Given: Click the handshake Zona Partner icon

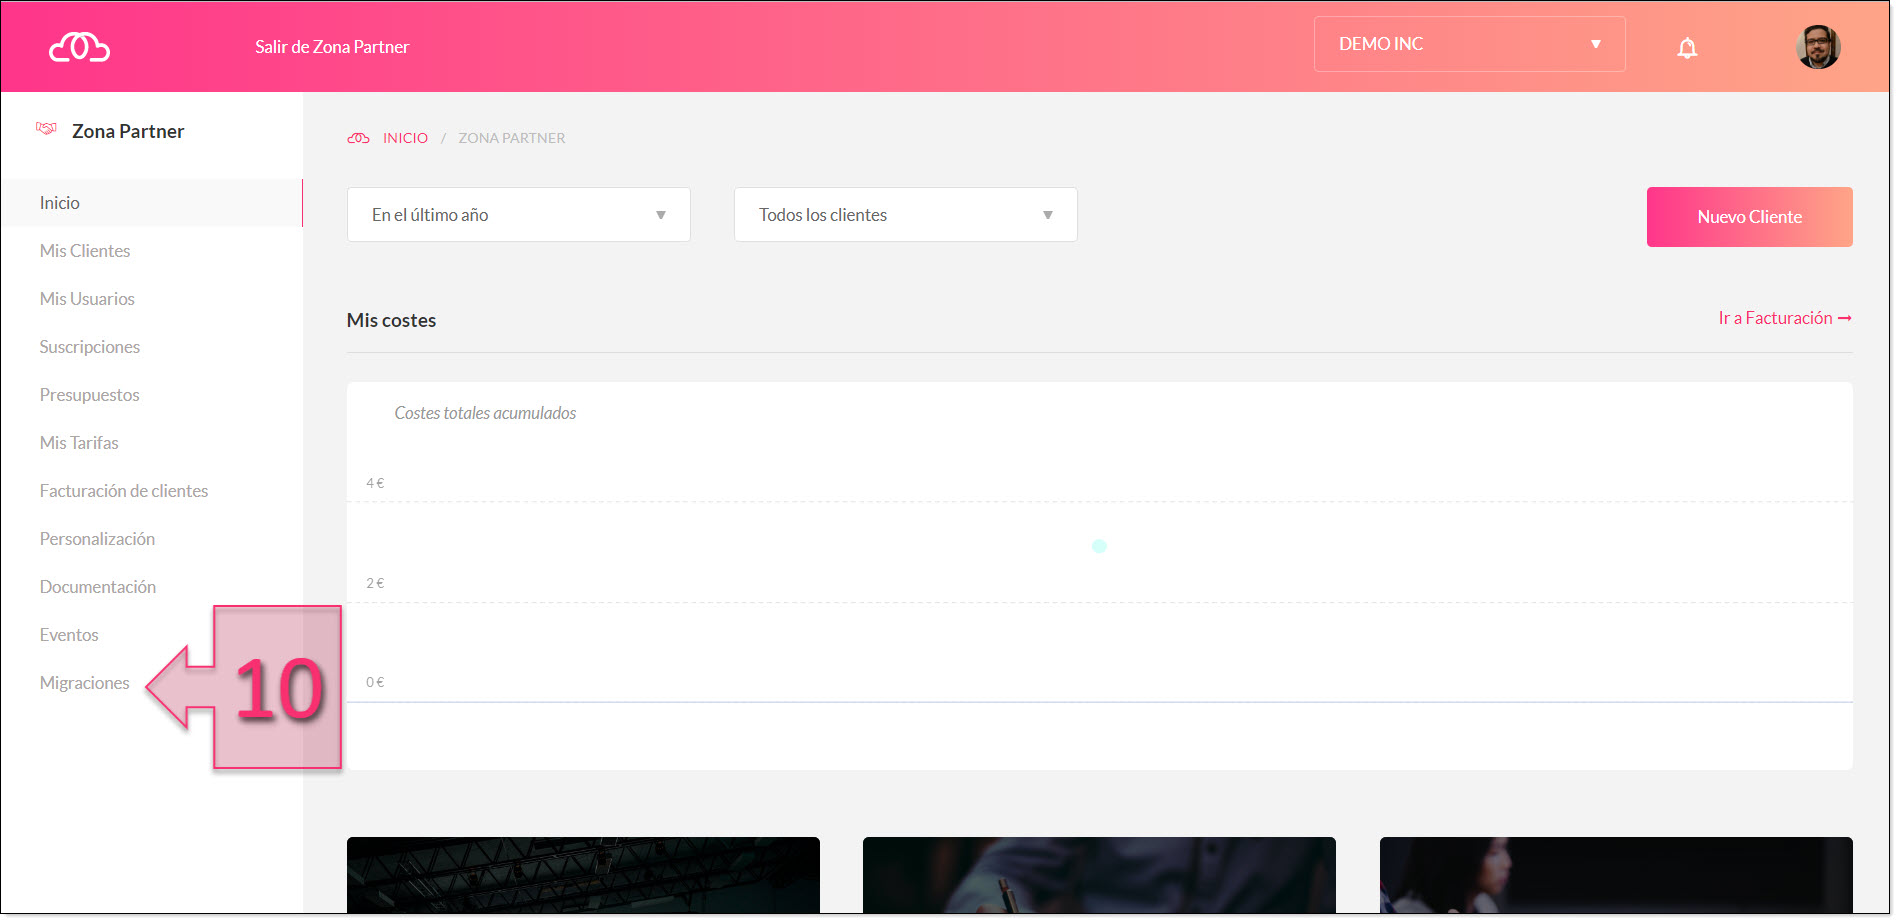Looking at the screenshot, I should (x=46, y=128).
